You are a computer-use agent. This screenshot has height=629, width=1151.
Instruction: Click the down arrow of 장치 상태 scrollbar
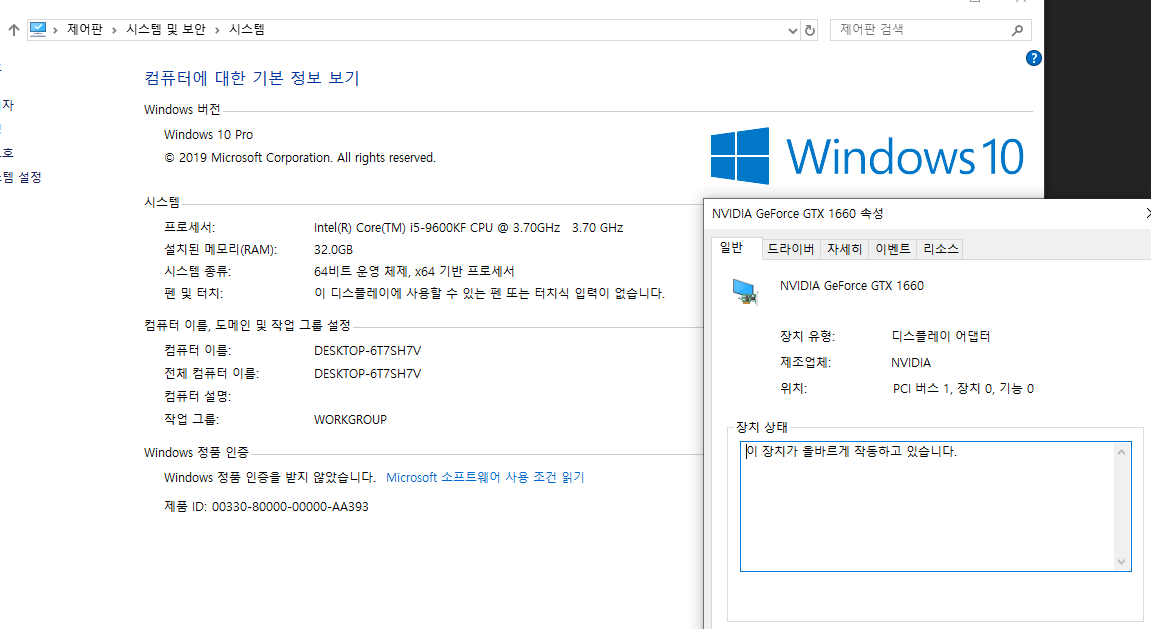1121,561
